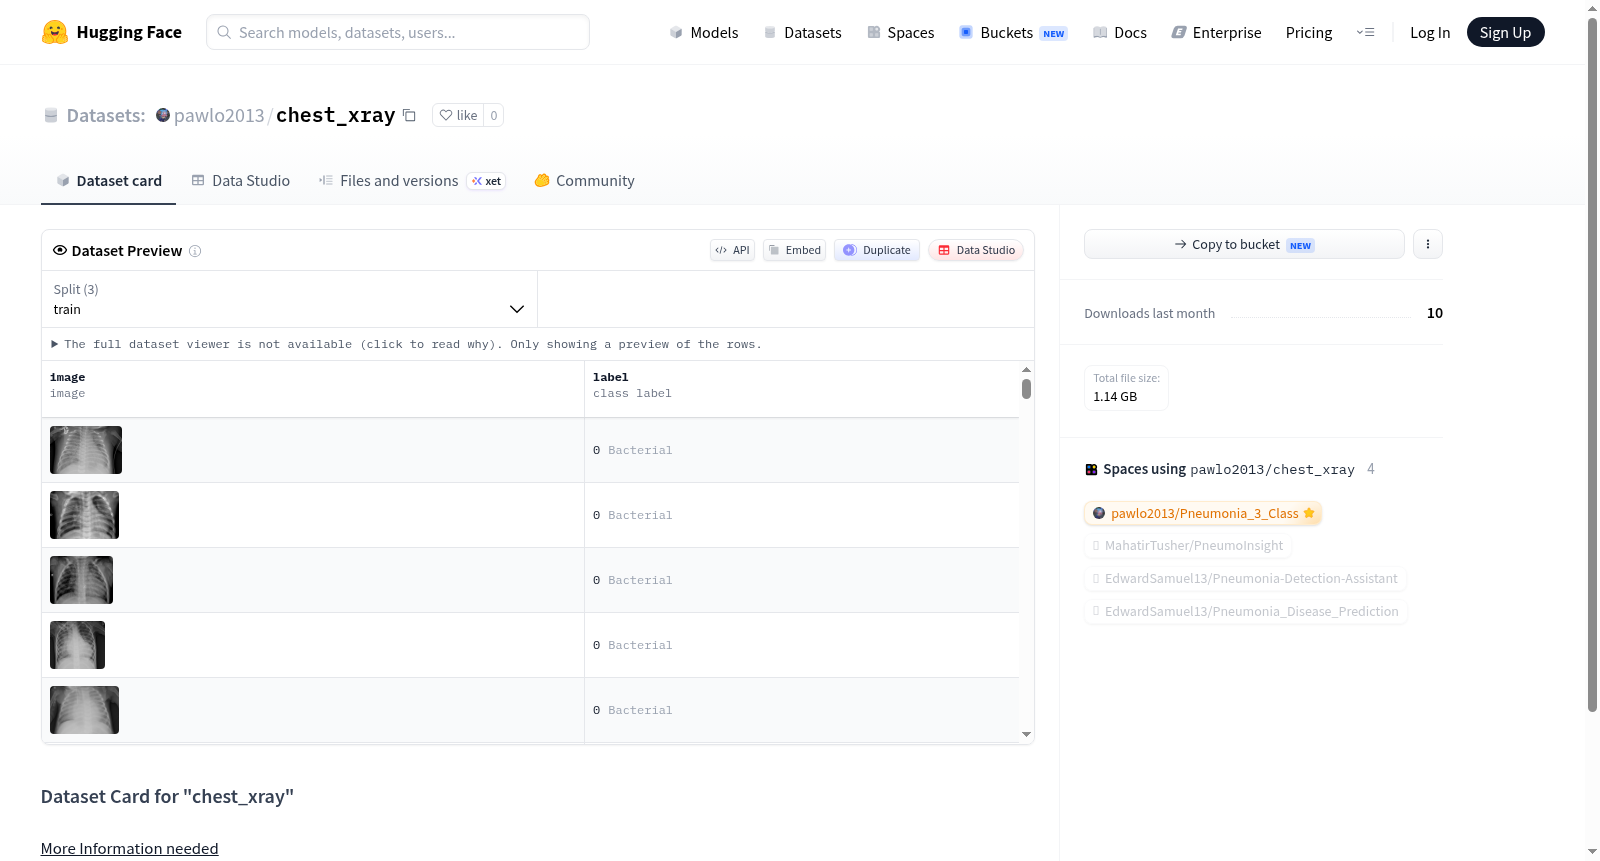This screenshot has width=1600, height=861.
Task: Copy dataset name with the copy icon
Action: (x=409, y=115)
